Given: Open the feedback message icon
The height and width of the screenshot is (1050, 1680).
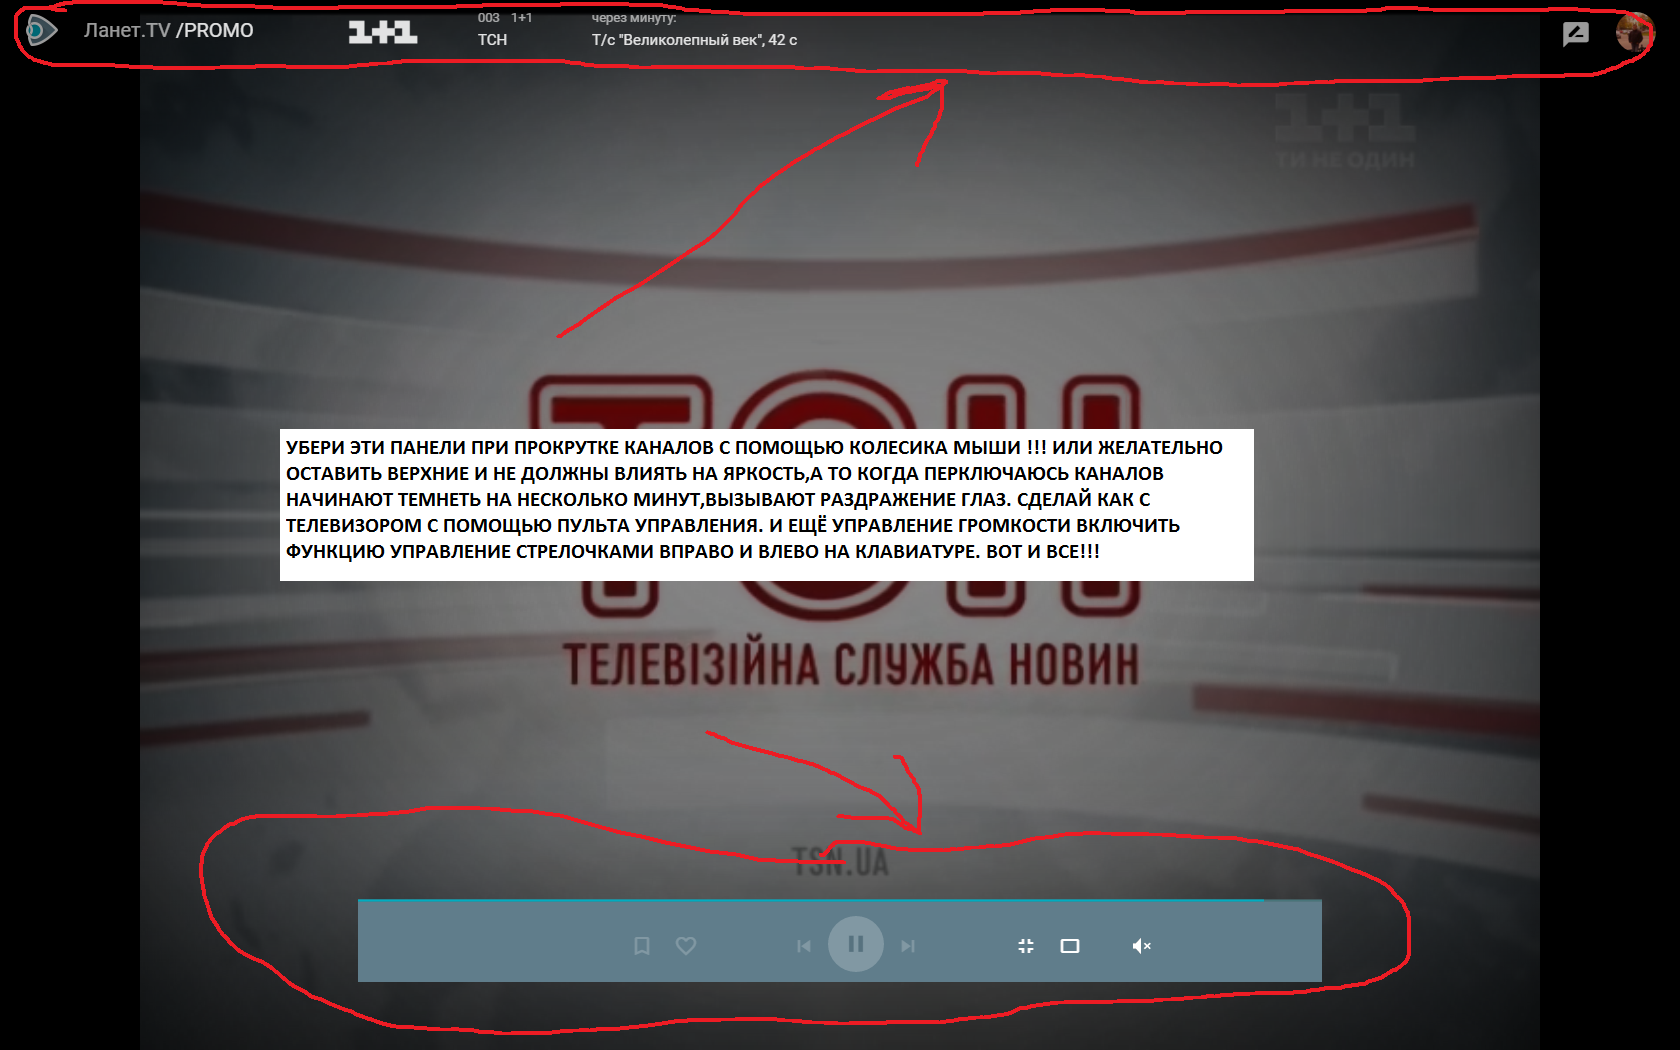Looking at the screenshot, I should coord(1575,34).
